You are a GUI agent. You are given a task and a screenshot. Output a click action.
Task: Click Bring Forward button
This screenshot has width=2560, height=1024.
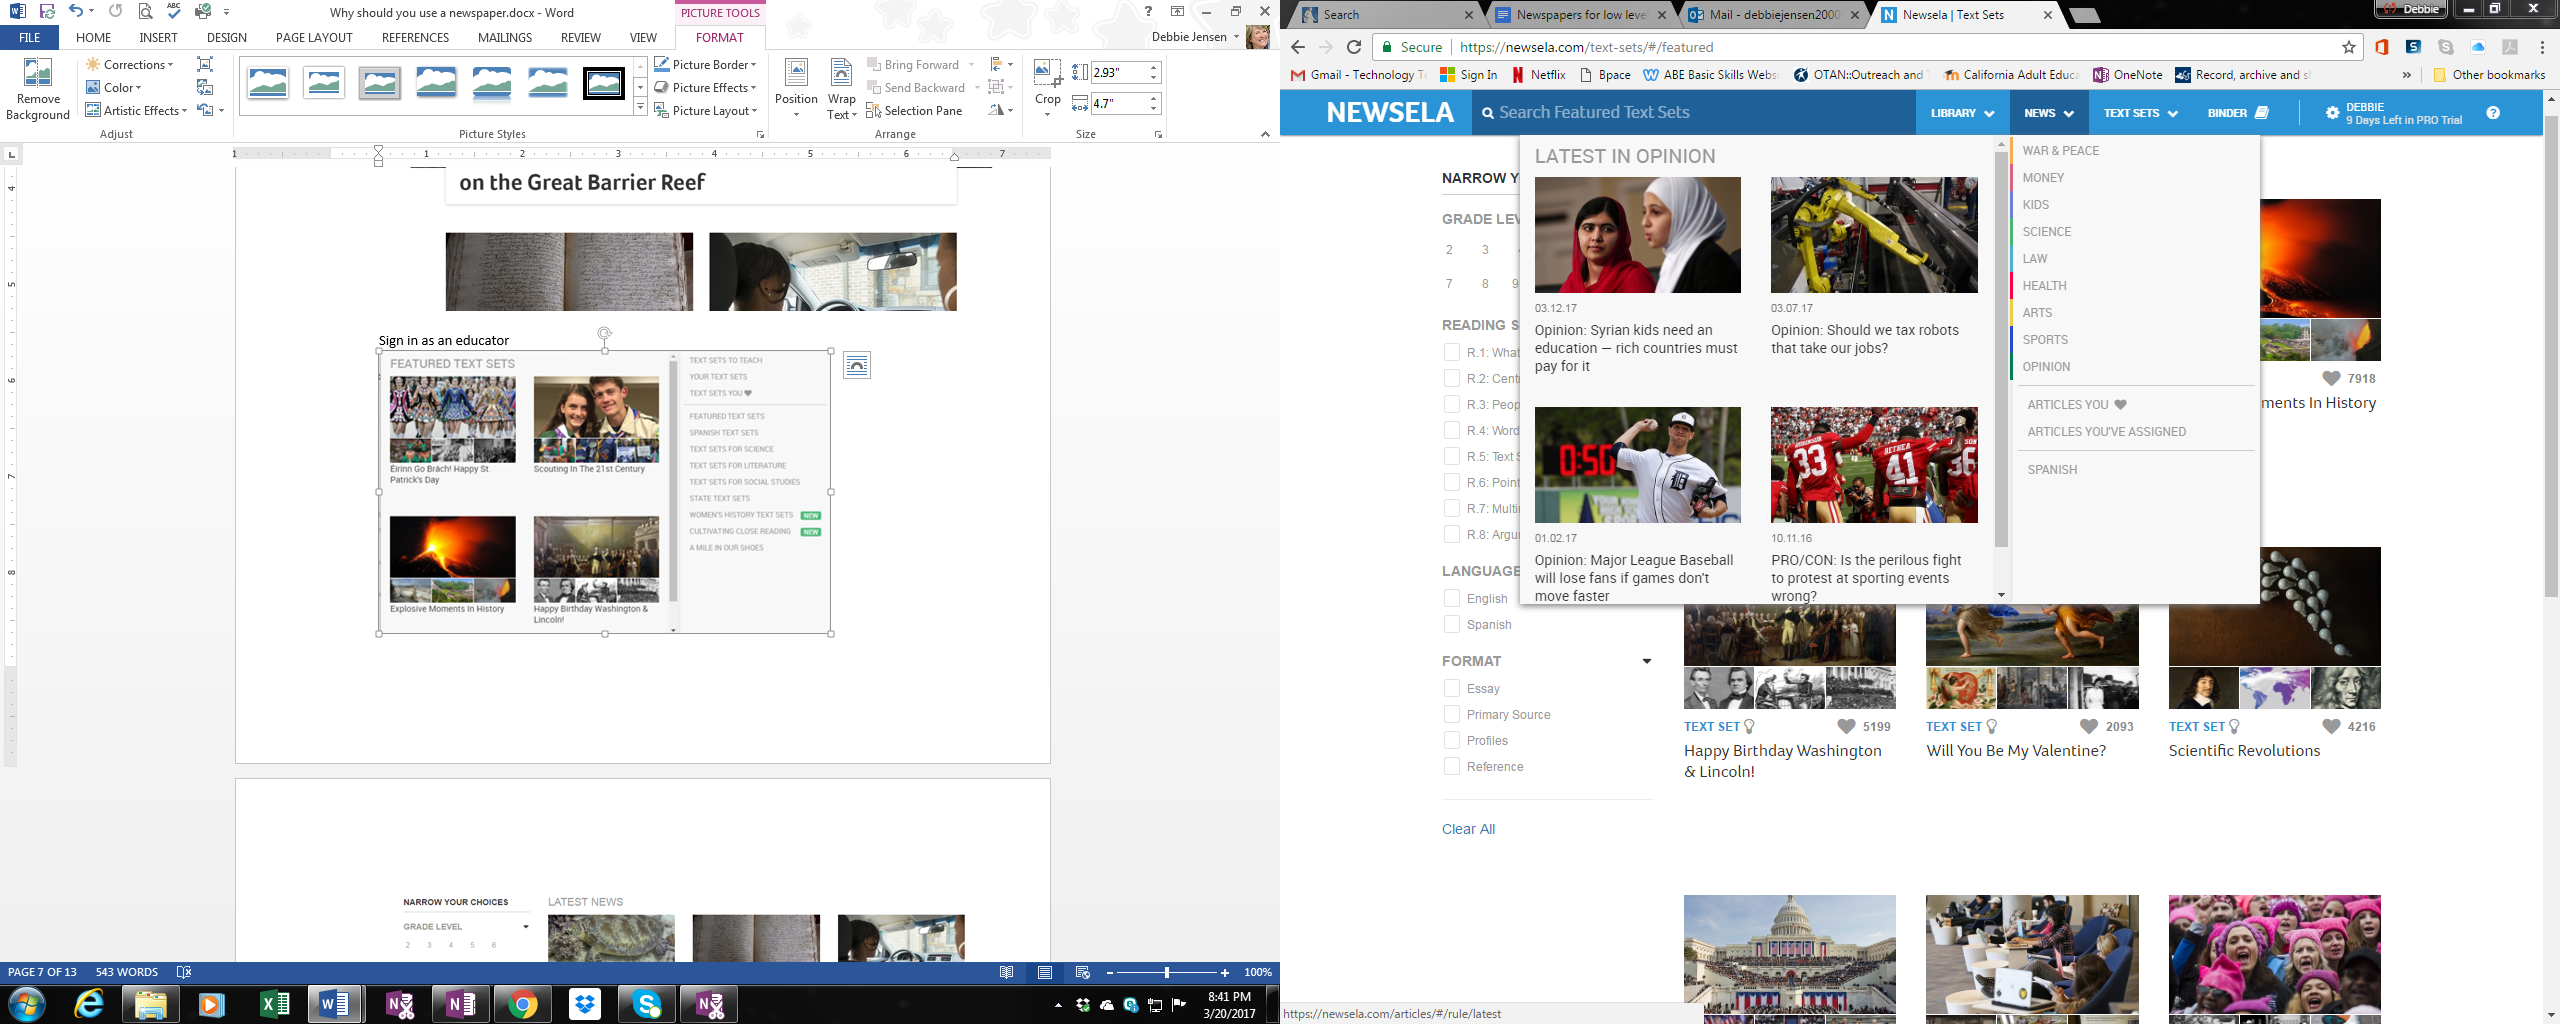(x=912, y=64)
